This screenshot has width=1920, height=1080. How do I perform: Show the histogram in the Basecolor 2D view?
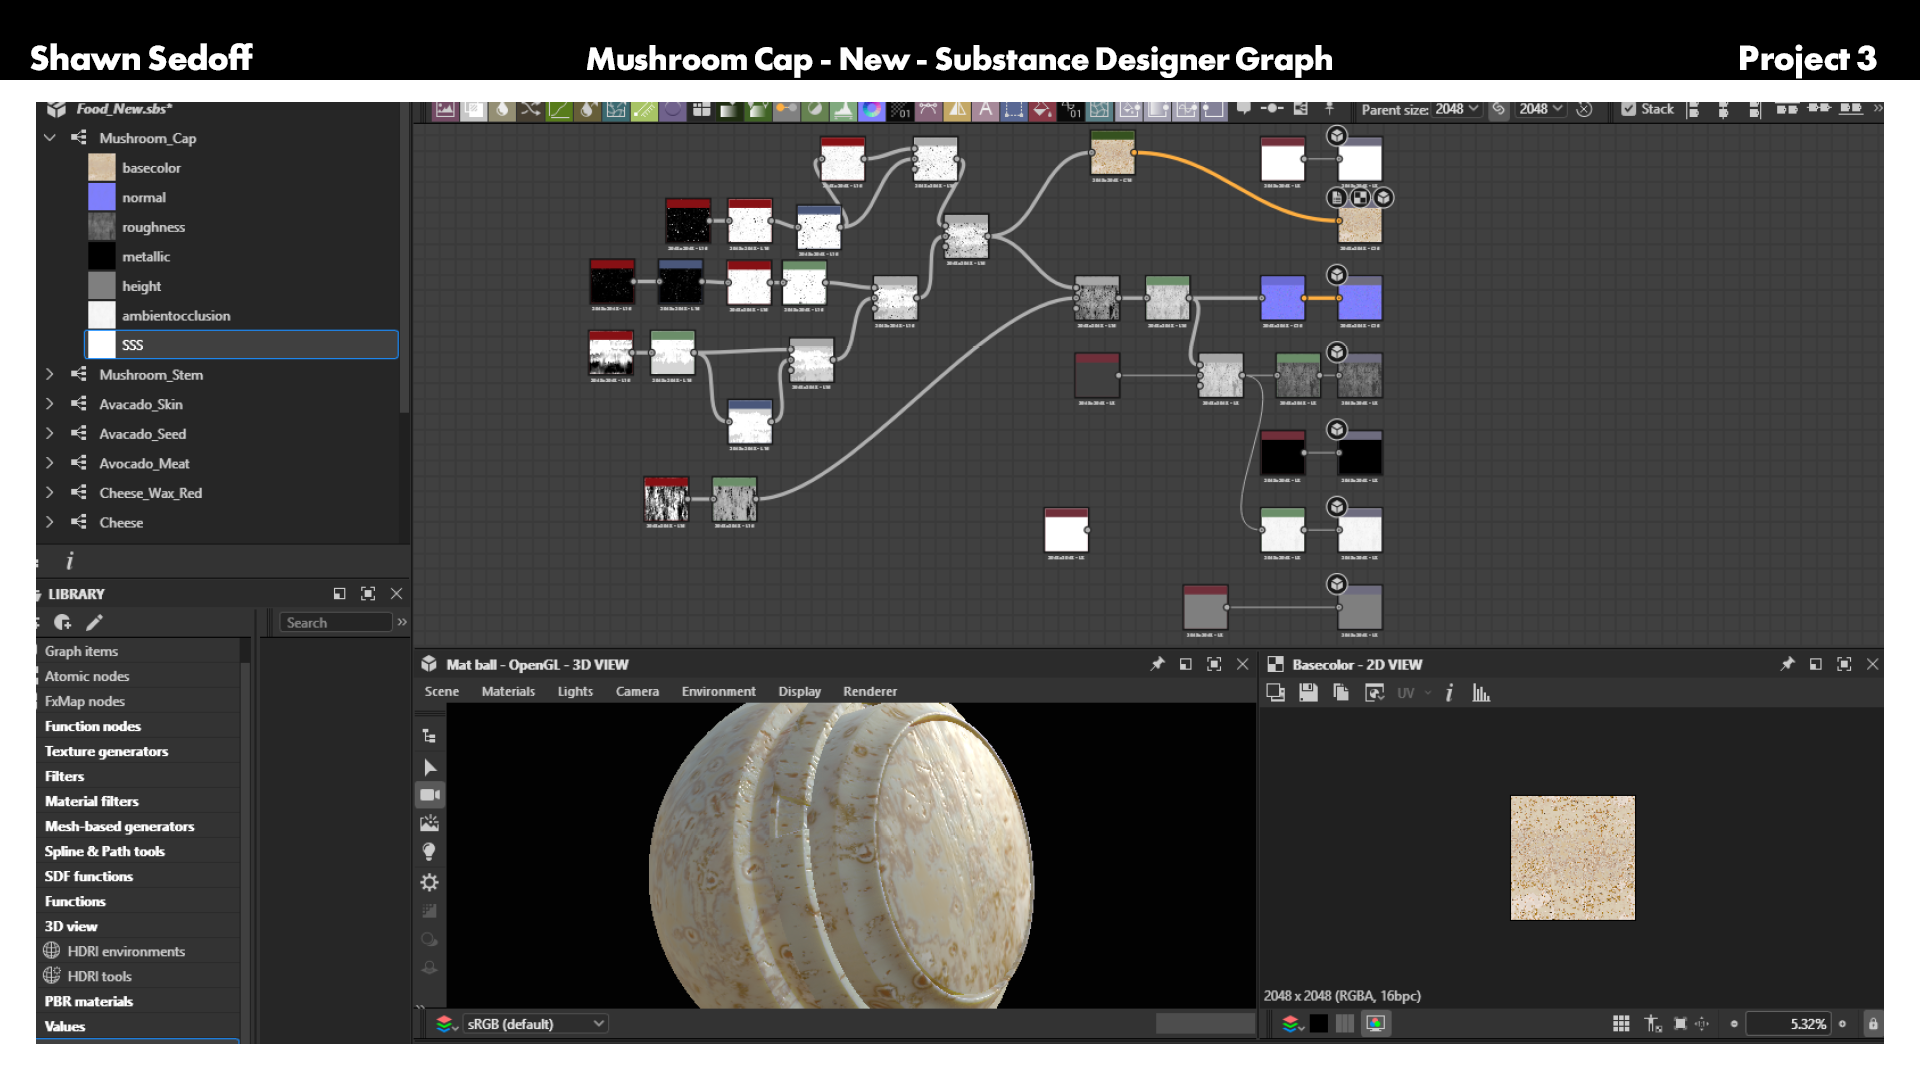tap(1481, 692)
